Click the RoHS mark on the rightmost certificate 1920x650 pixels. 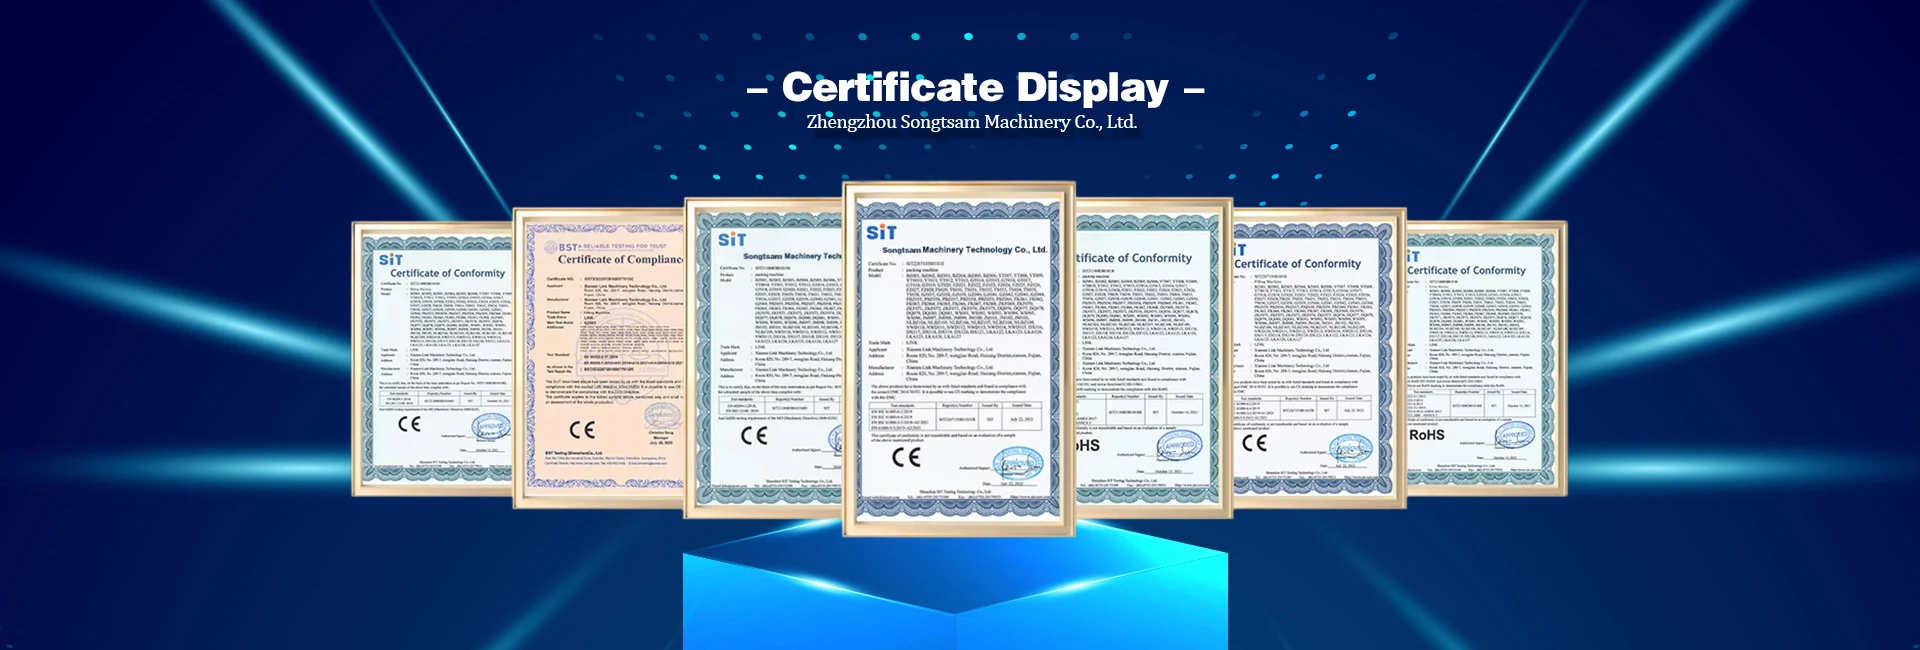pyautogui.click(x=1427, y=435)
